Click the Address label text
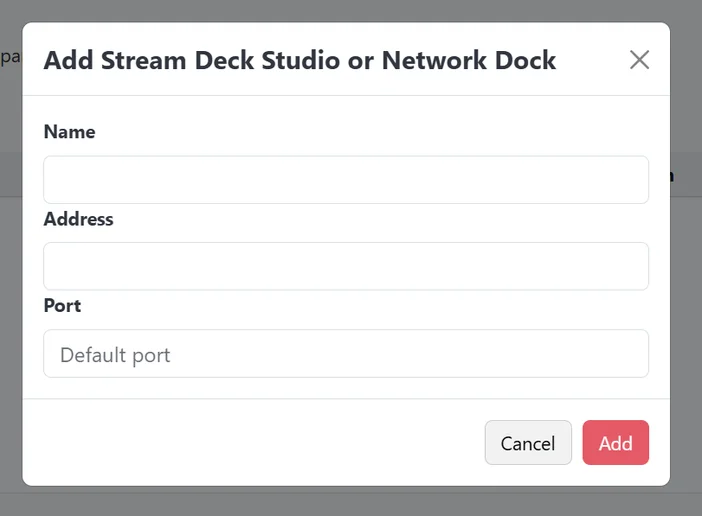Viewport: 702px width, 516px height. click(x=79, y=219)
